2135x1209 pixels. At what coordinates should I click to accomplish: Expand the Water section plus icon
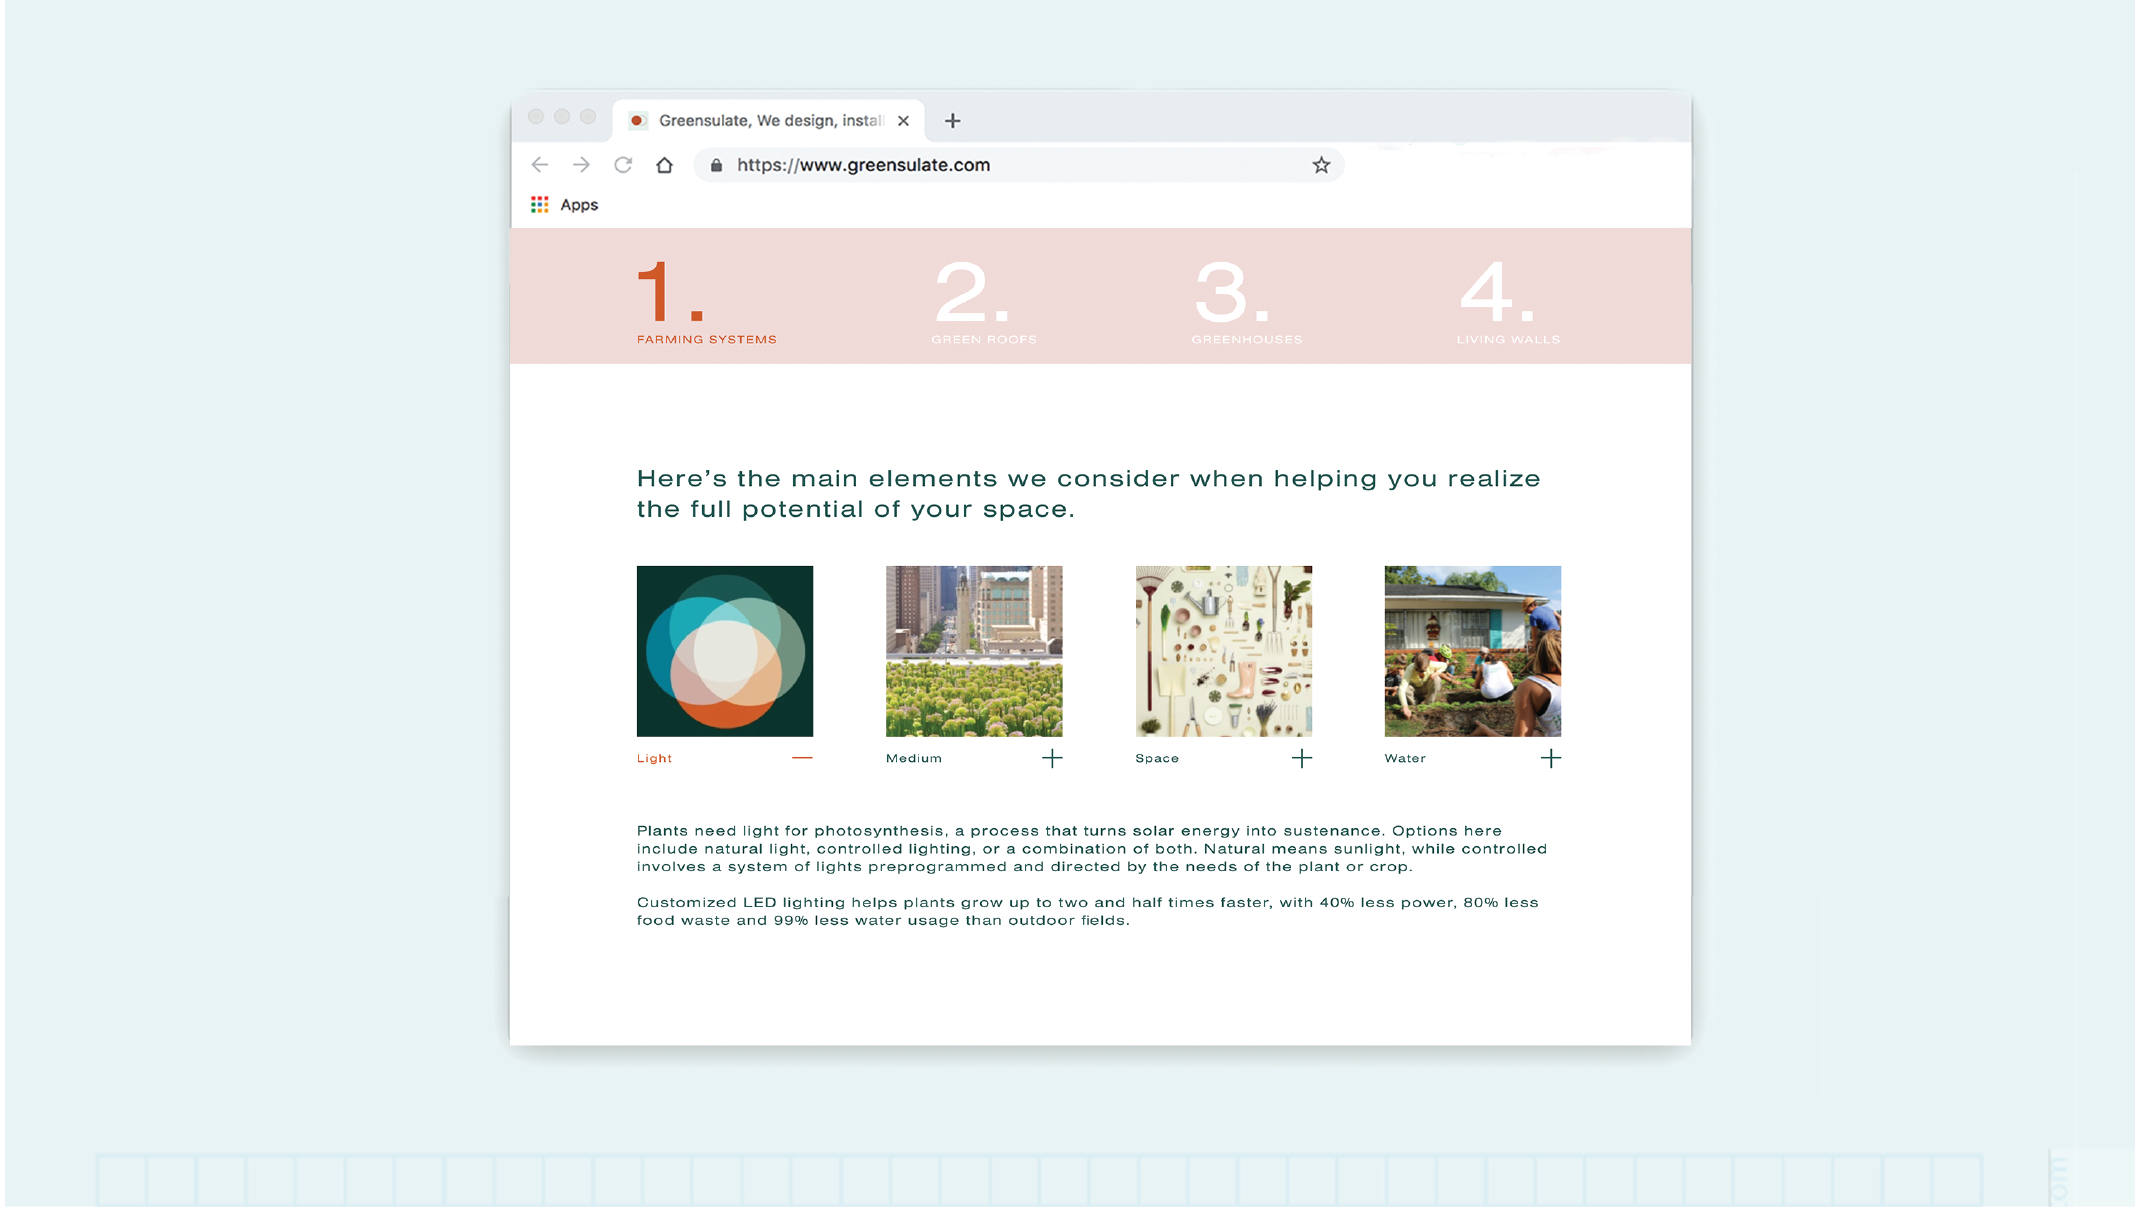click(x=1550, y=758)
